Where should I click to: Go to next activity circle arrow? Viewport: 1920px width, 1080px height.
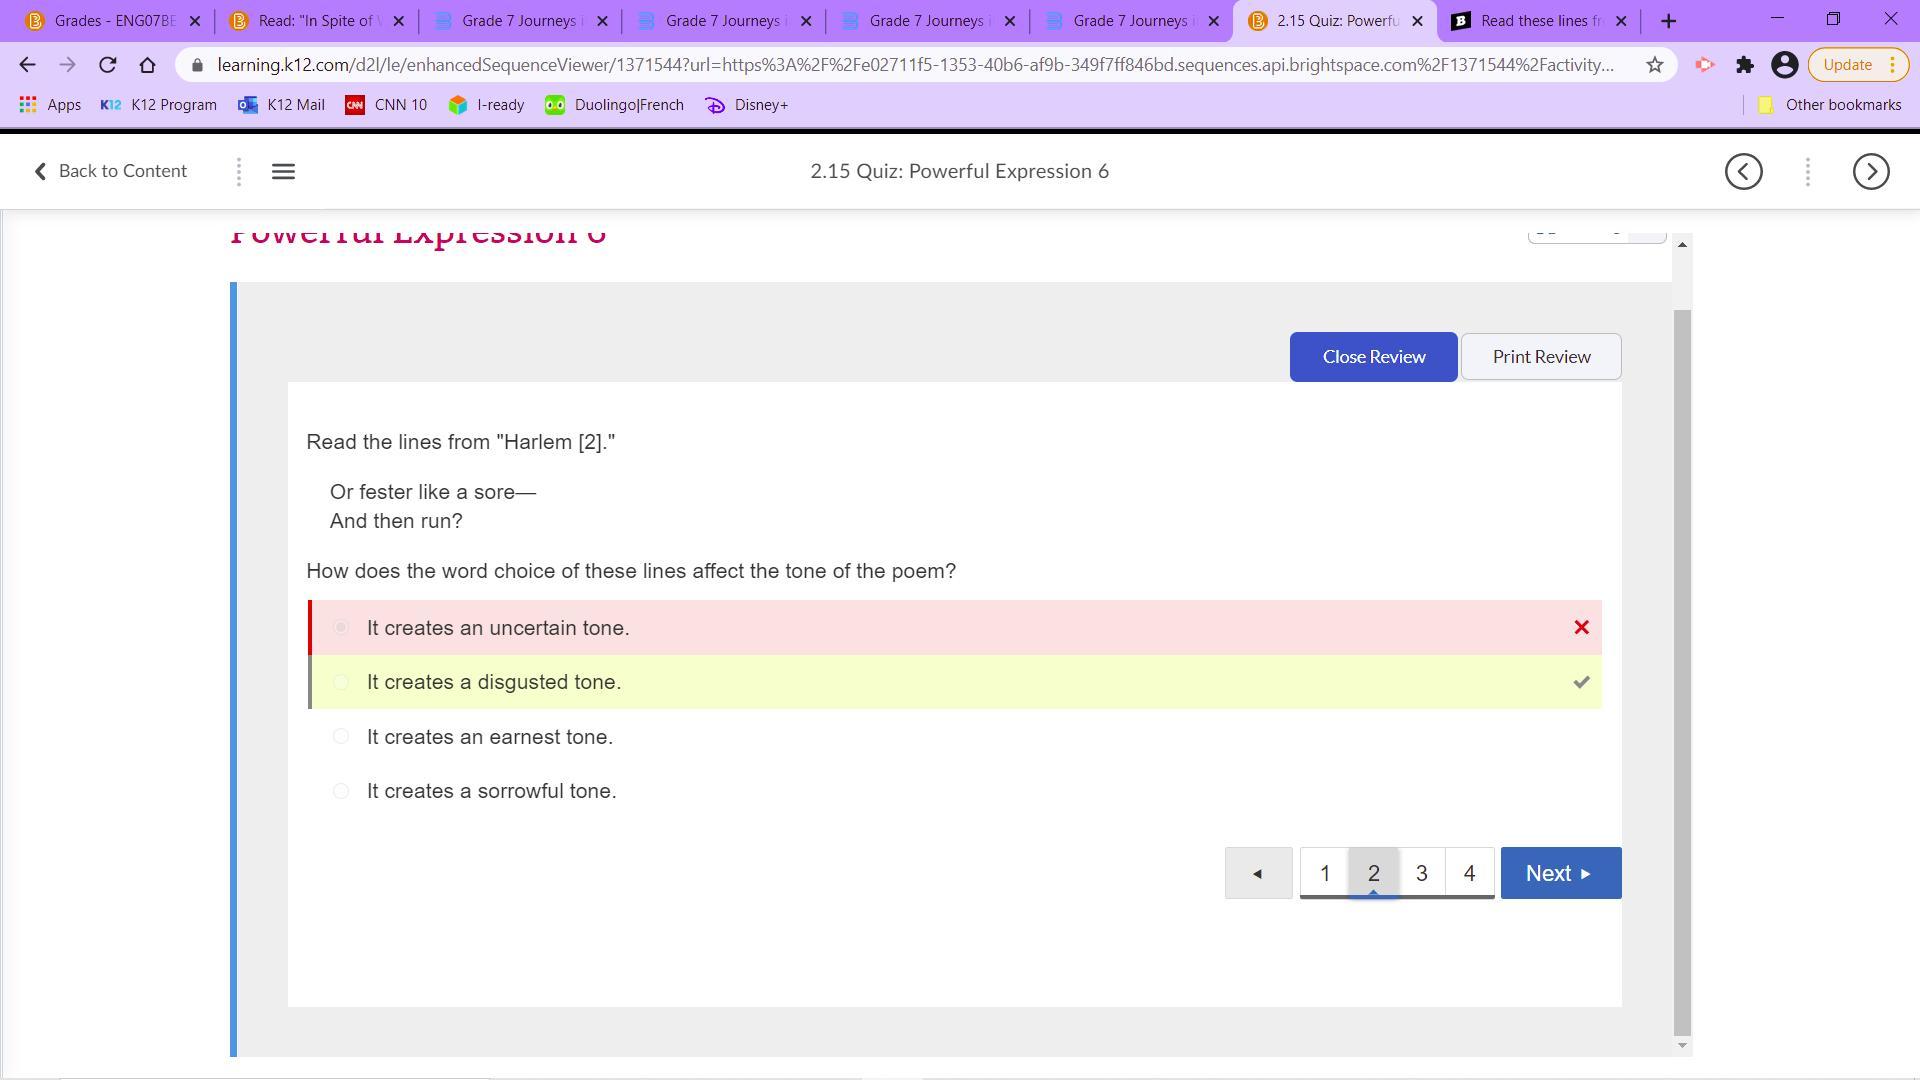click(x=1870, y=171)
